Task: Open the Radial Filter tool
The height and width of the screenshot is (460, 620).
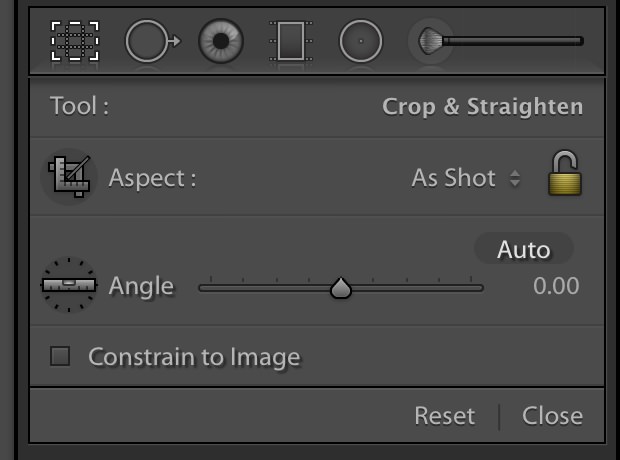Action: click(x=361, y=41)
